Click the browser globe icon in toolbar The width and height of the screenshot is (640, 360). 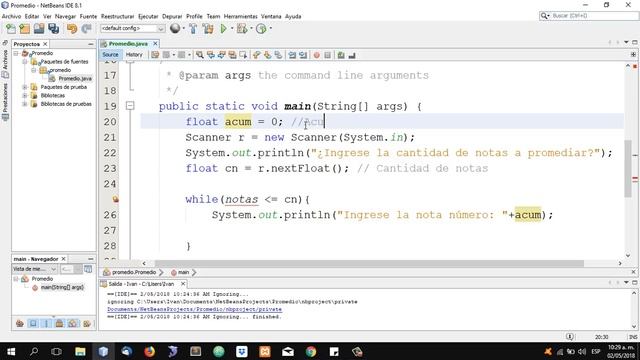175,28
